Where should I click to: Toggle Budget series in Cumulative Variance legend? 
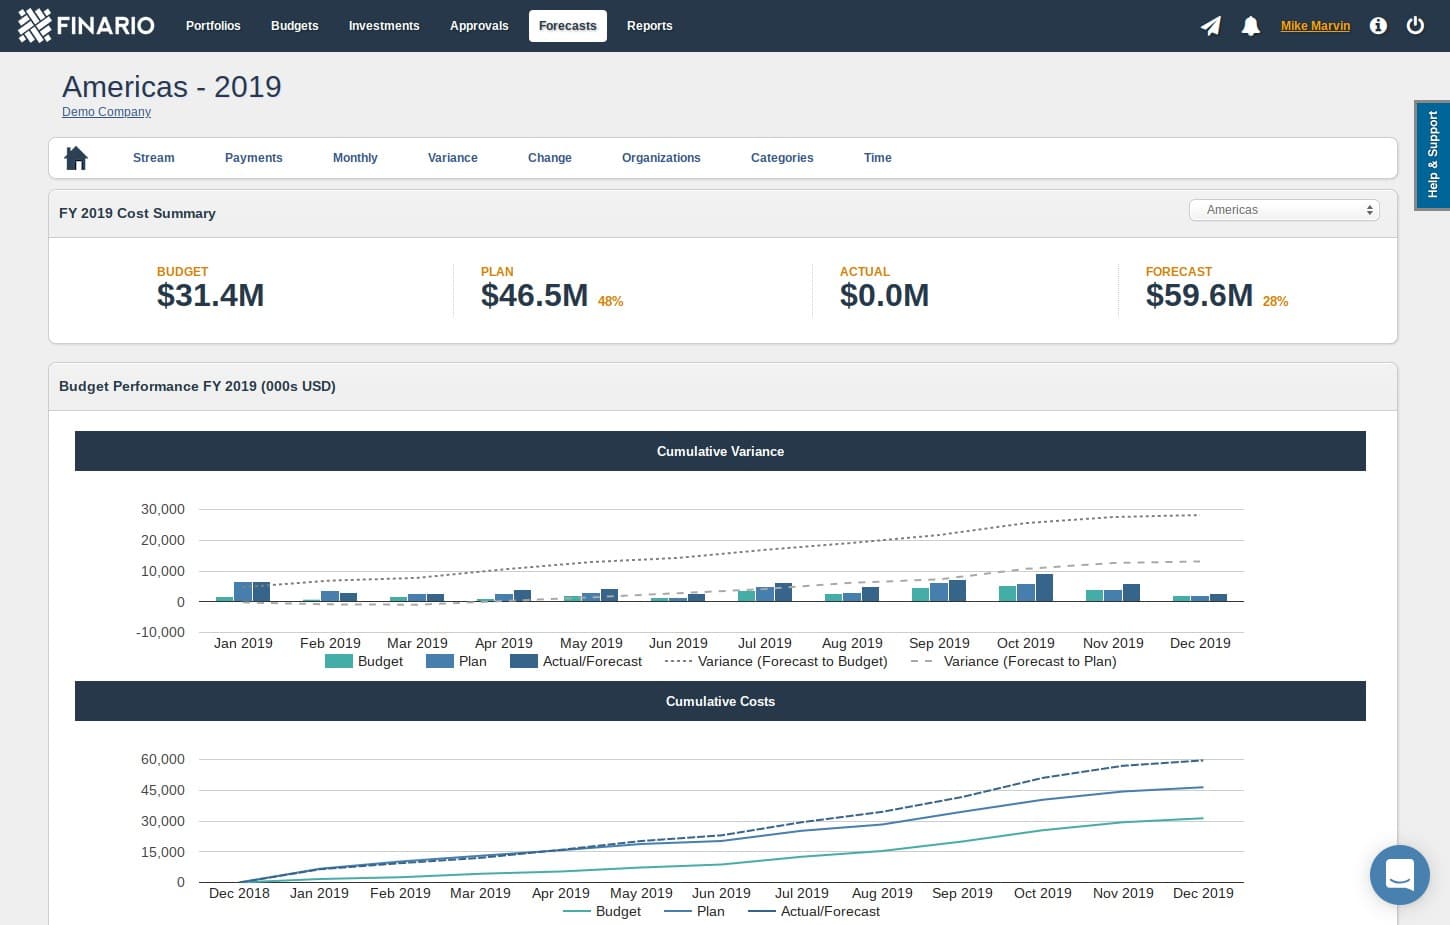(x=364, y=661)
